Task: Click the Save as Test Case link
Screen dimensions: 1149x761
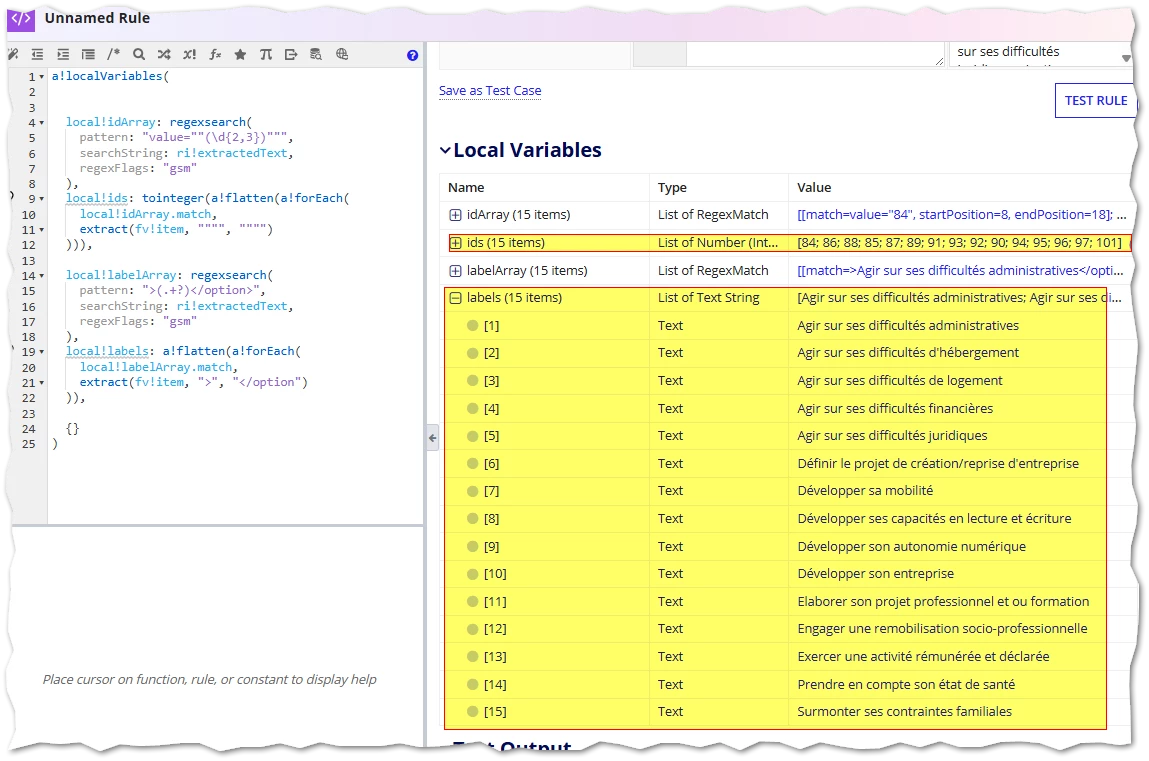Action: [x=490, y=91]
